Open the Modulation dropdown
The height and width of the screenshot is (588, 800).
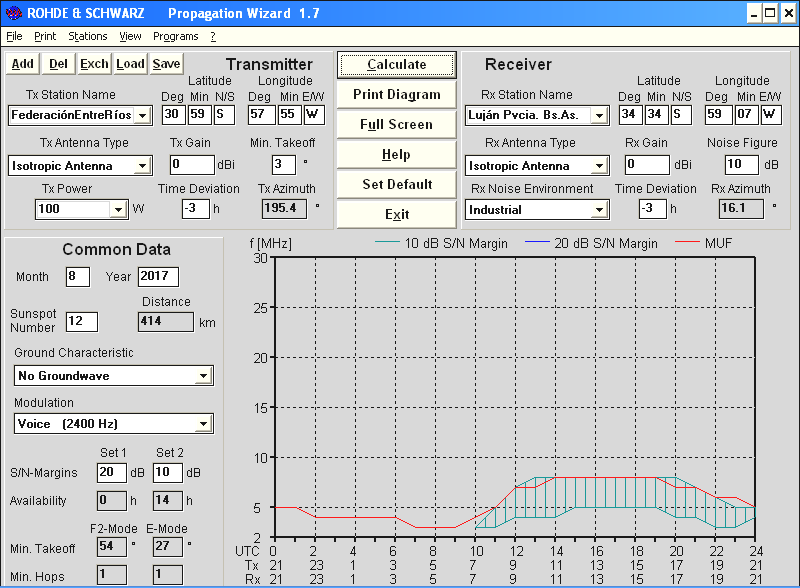[x=203, y=424]
